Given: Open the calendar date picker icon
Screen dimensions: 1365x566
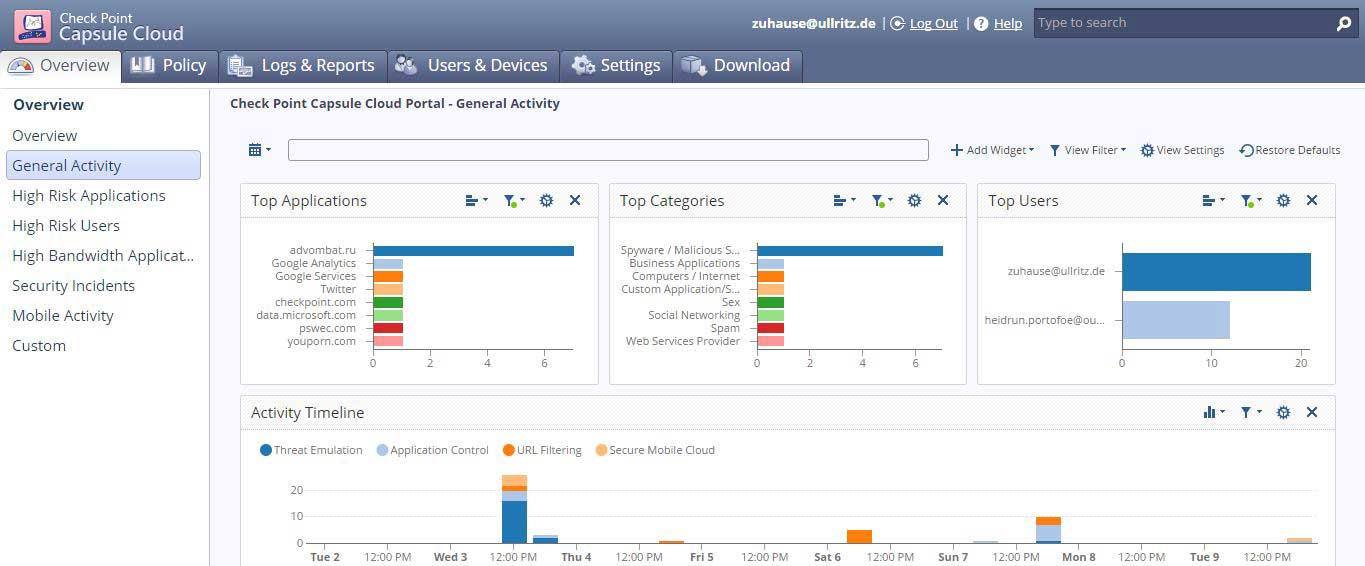Looking at the screenshot, I should 259,150.
